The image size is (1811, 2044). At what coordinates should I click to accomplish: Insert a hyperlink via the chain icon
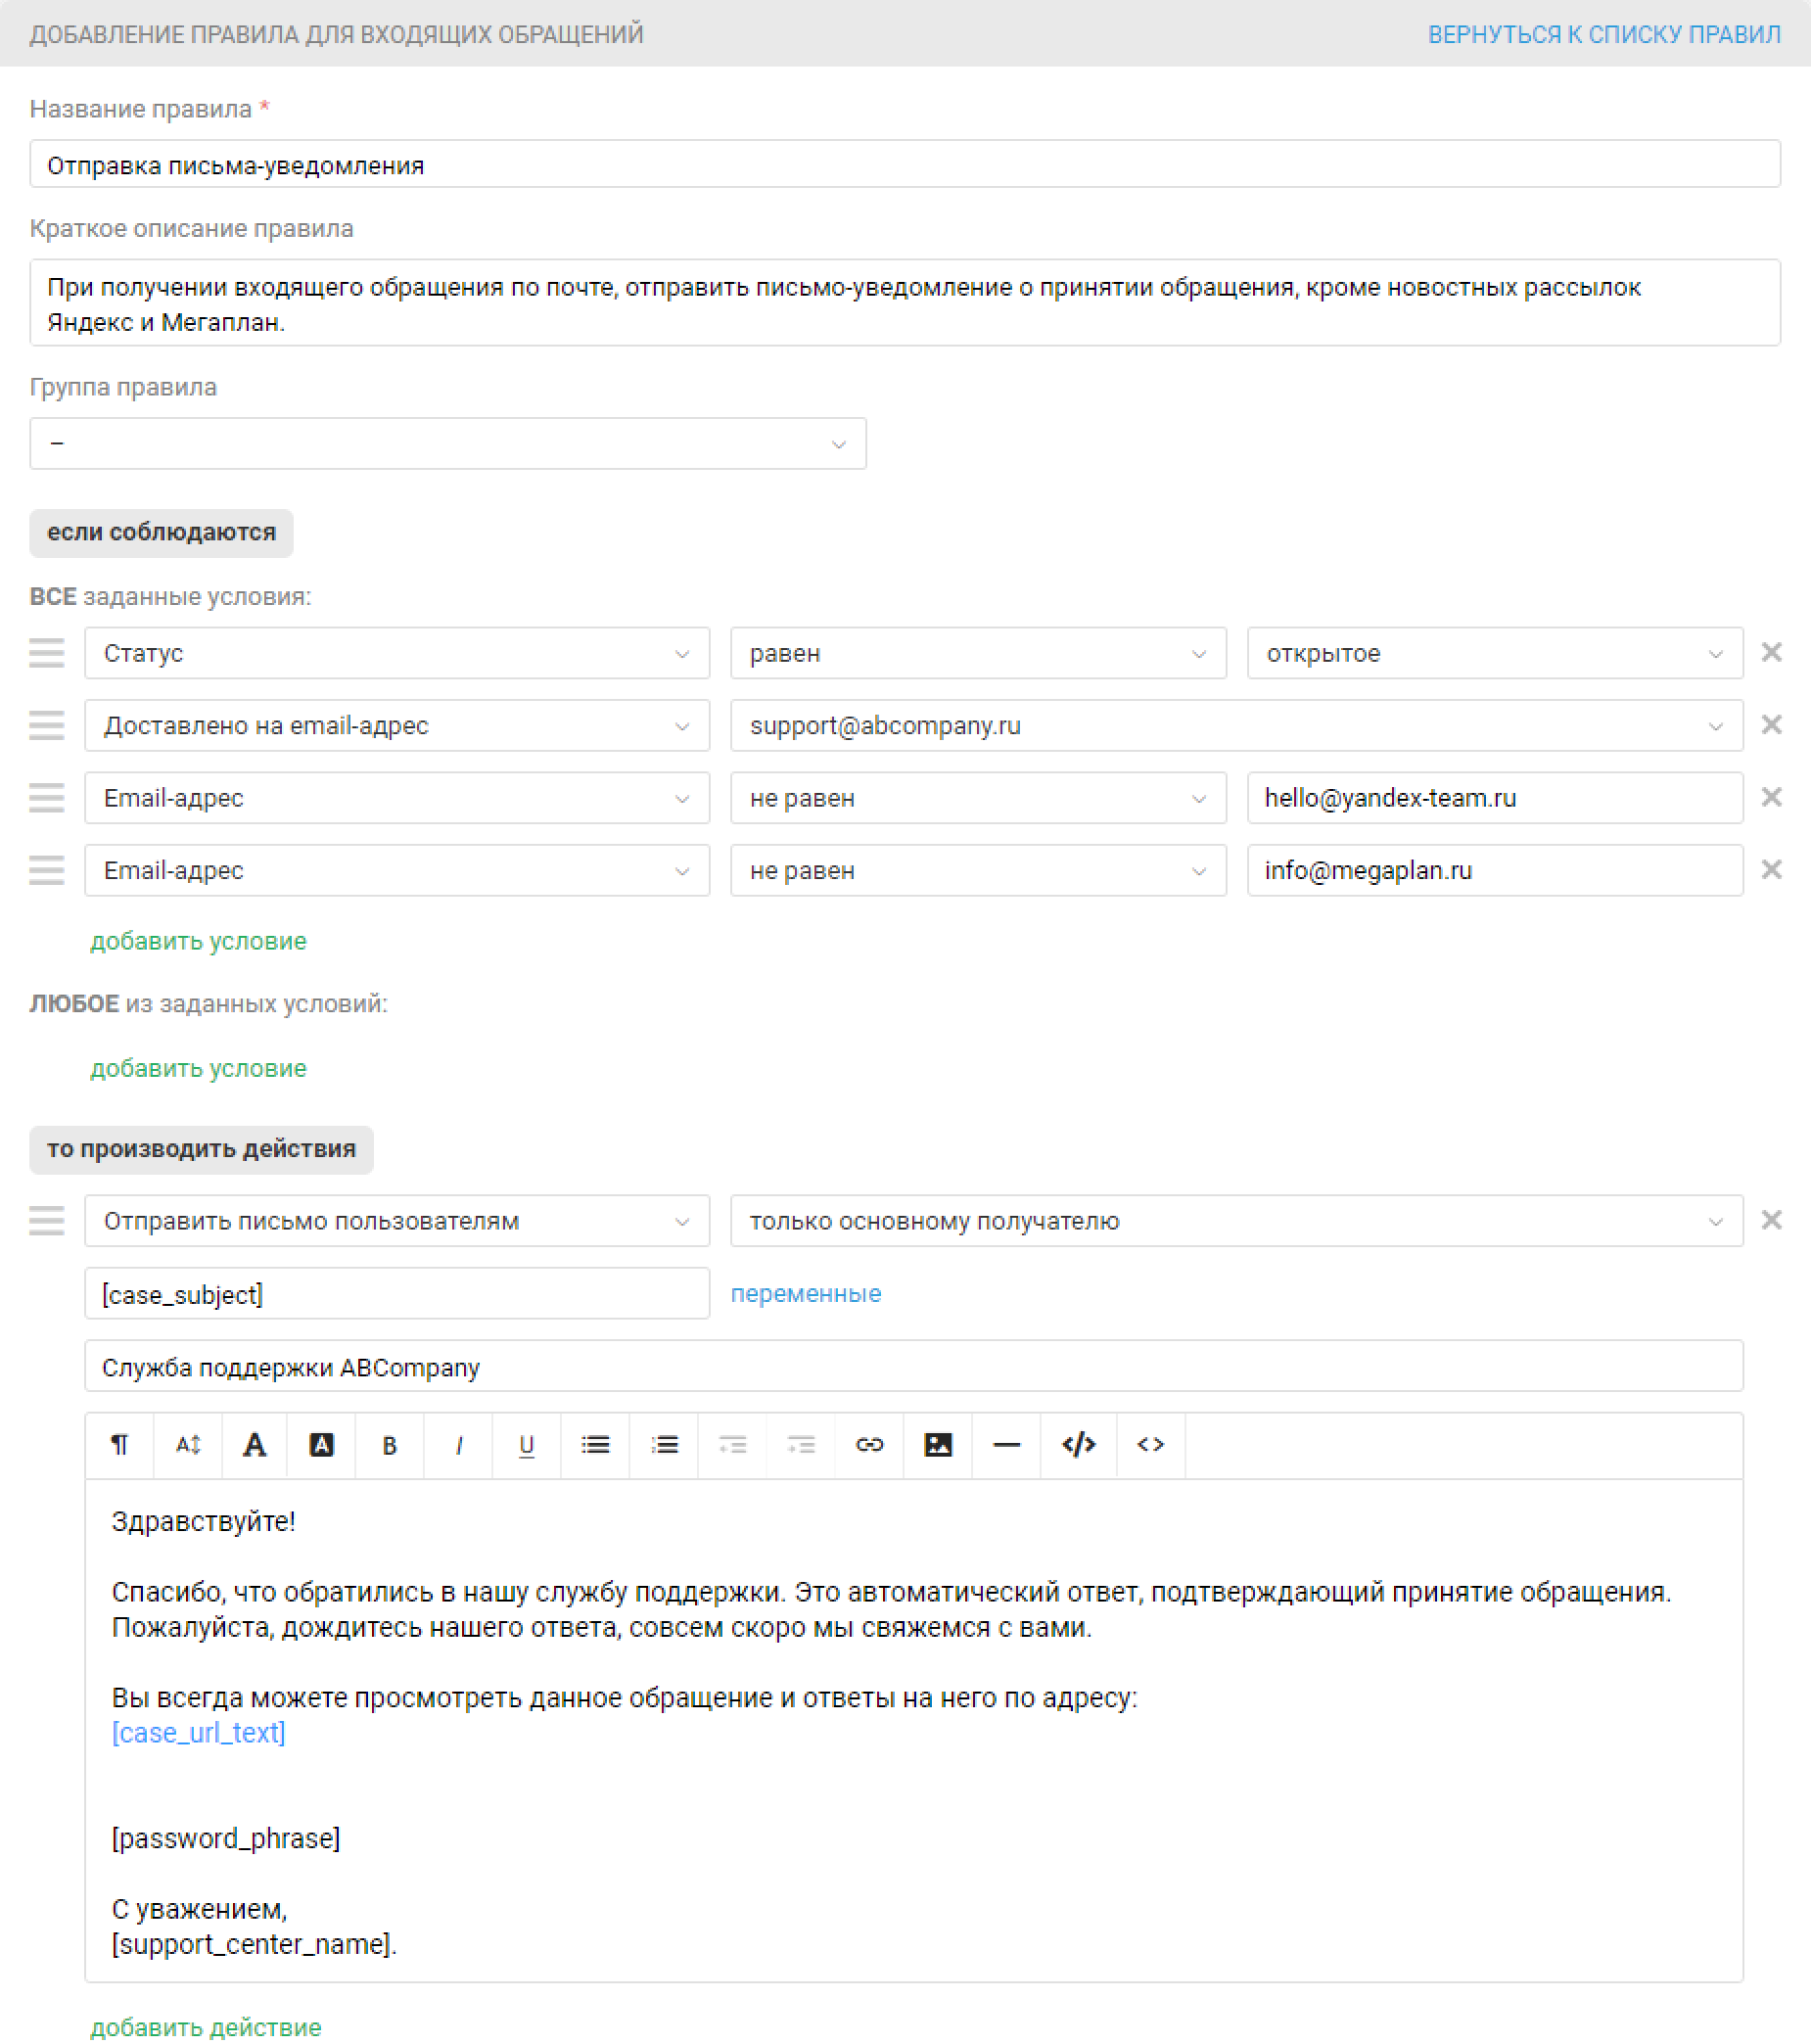click(869, 1445)
